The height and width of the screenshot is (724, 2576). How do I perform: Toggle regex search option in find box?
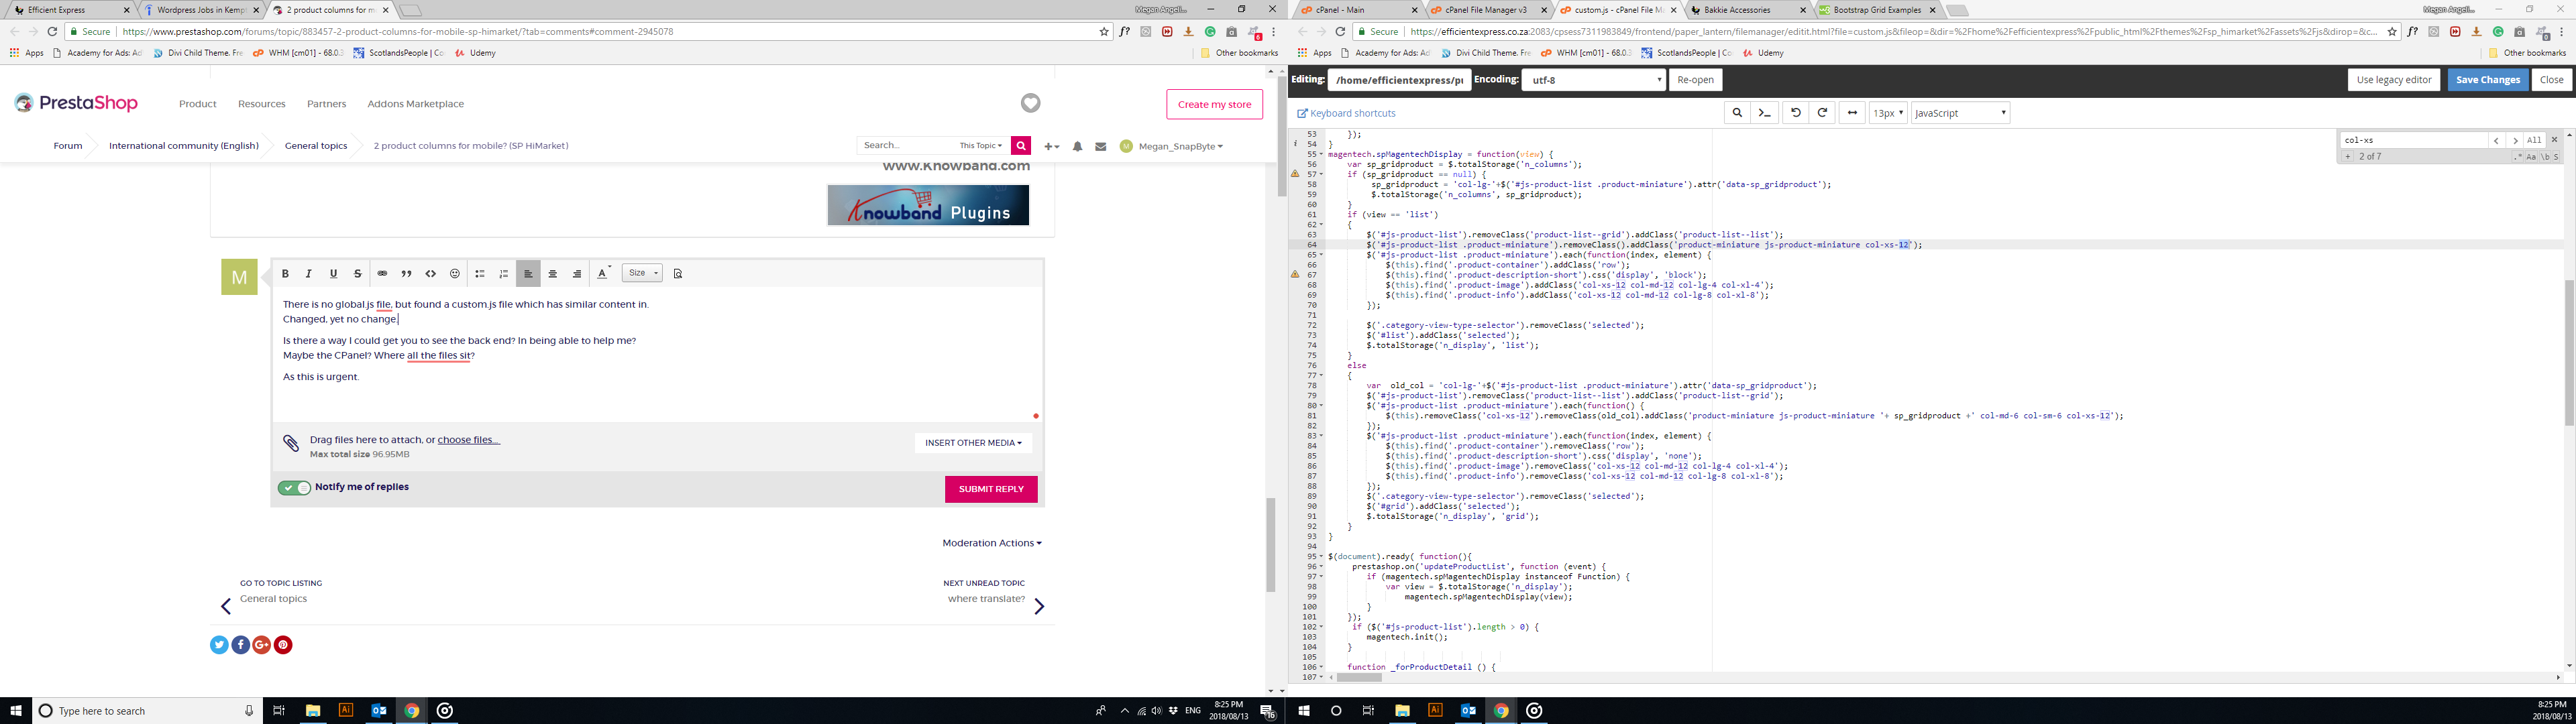pyautogui.click(x=2518, y=157)
